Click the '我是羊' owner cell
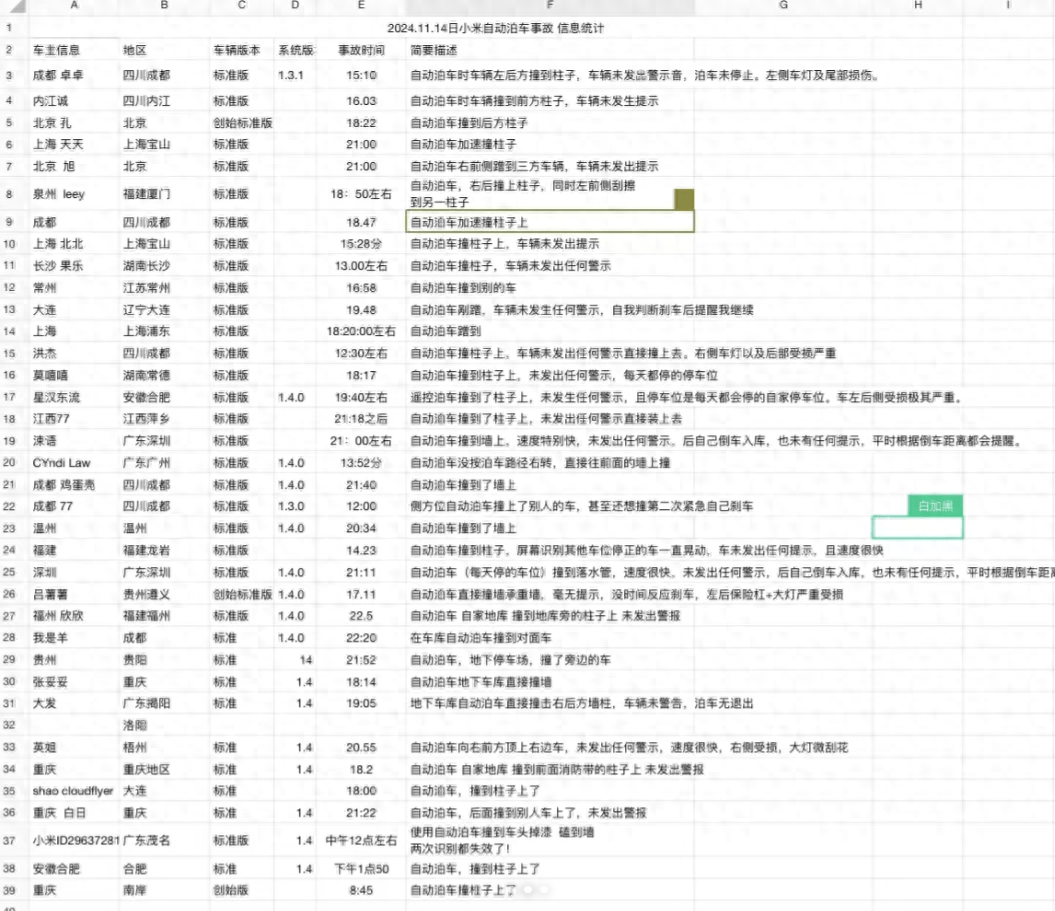 click(x=50, y=639)
